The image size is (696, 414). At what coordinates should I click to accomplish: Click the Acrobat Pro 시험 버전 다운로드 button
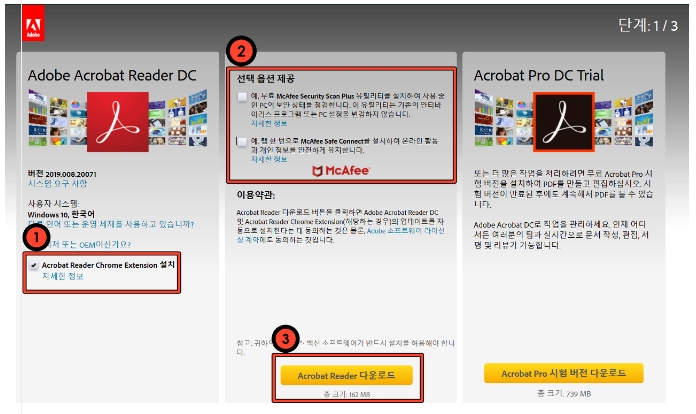(x=564, y=373)
